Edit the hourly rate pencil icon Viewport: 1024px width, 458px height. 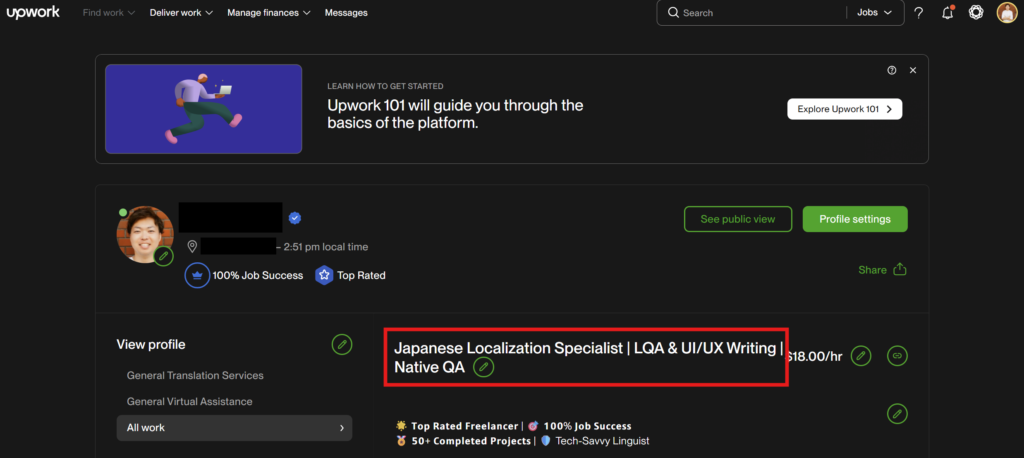tap(861, 355)
